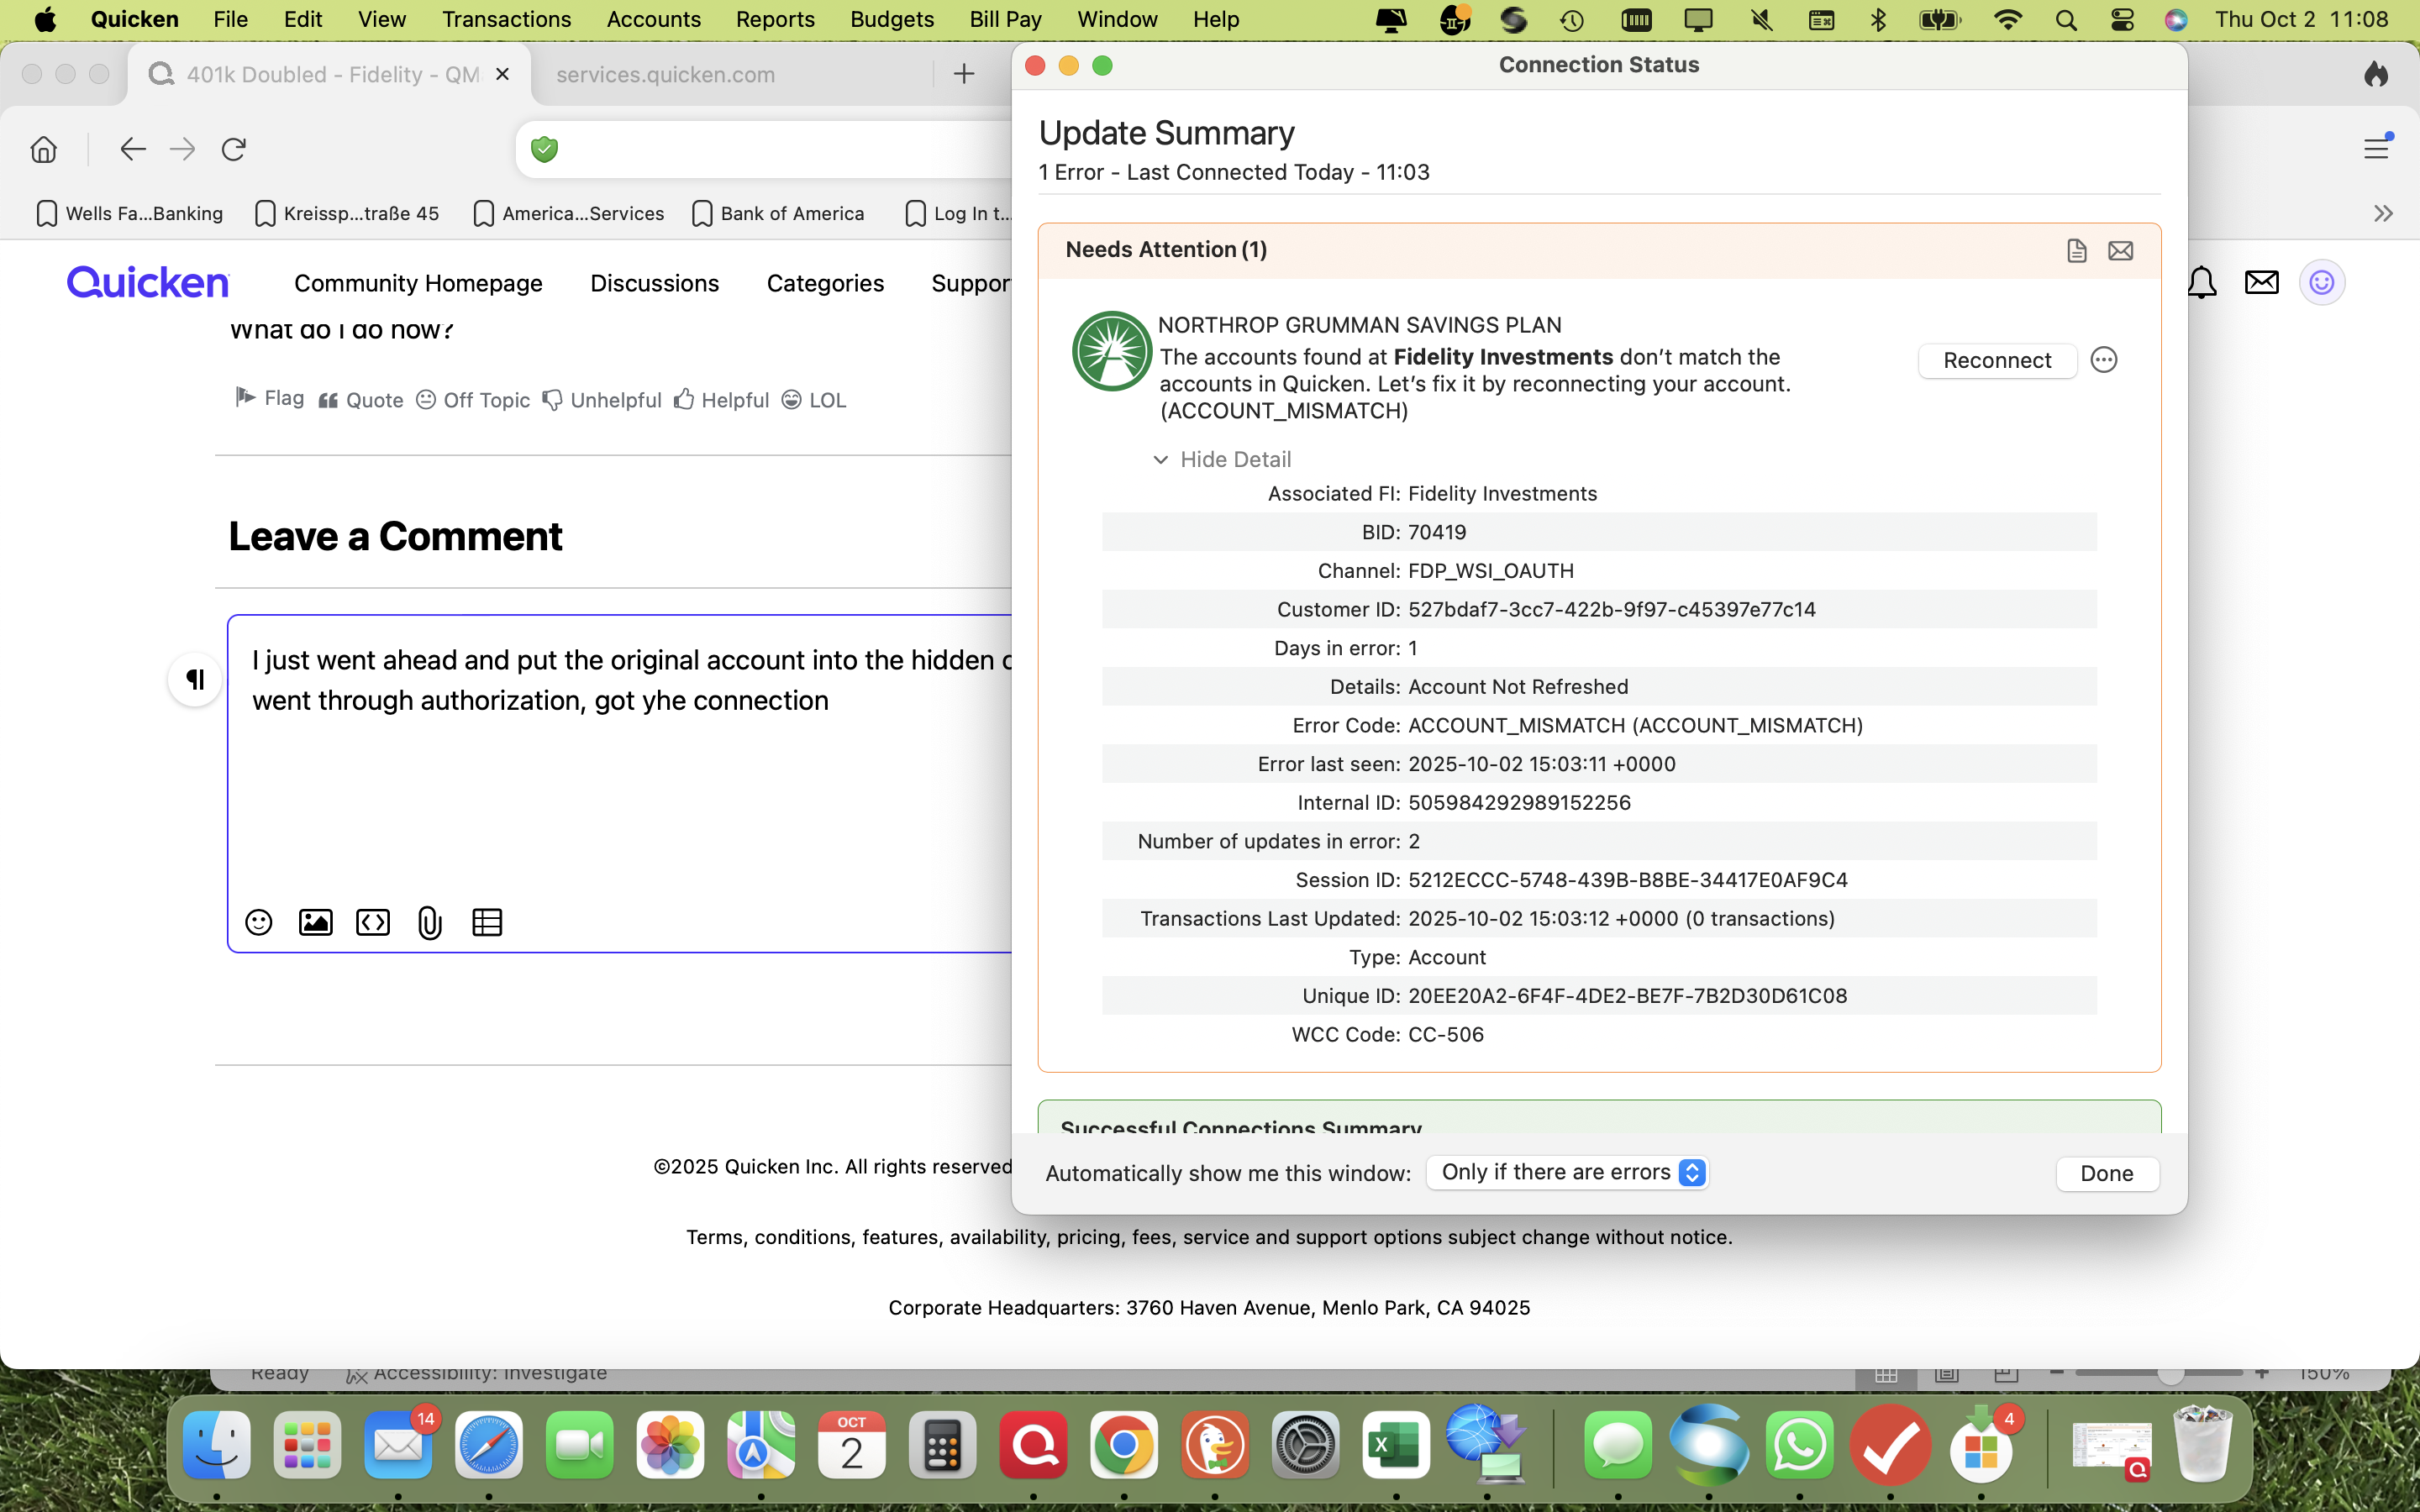Viewport: 2420px width, 1512px height.
Task: Expand the bookmarks overflow chevron
Action: click(x=2383, y=213)
